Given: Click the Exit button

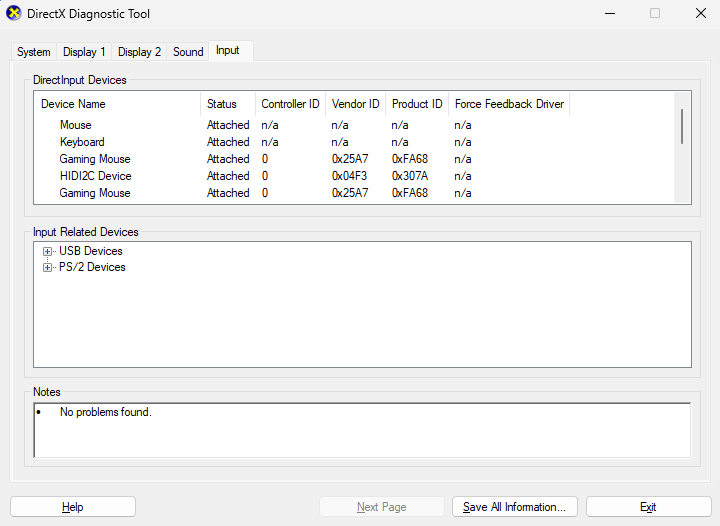Looking at the screenshot, I should pos(648,507).
